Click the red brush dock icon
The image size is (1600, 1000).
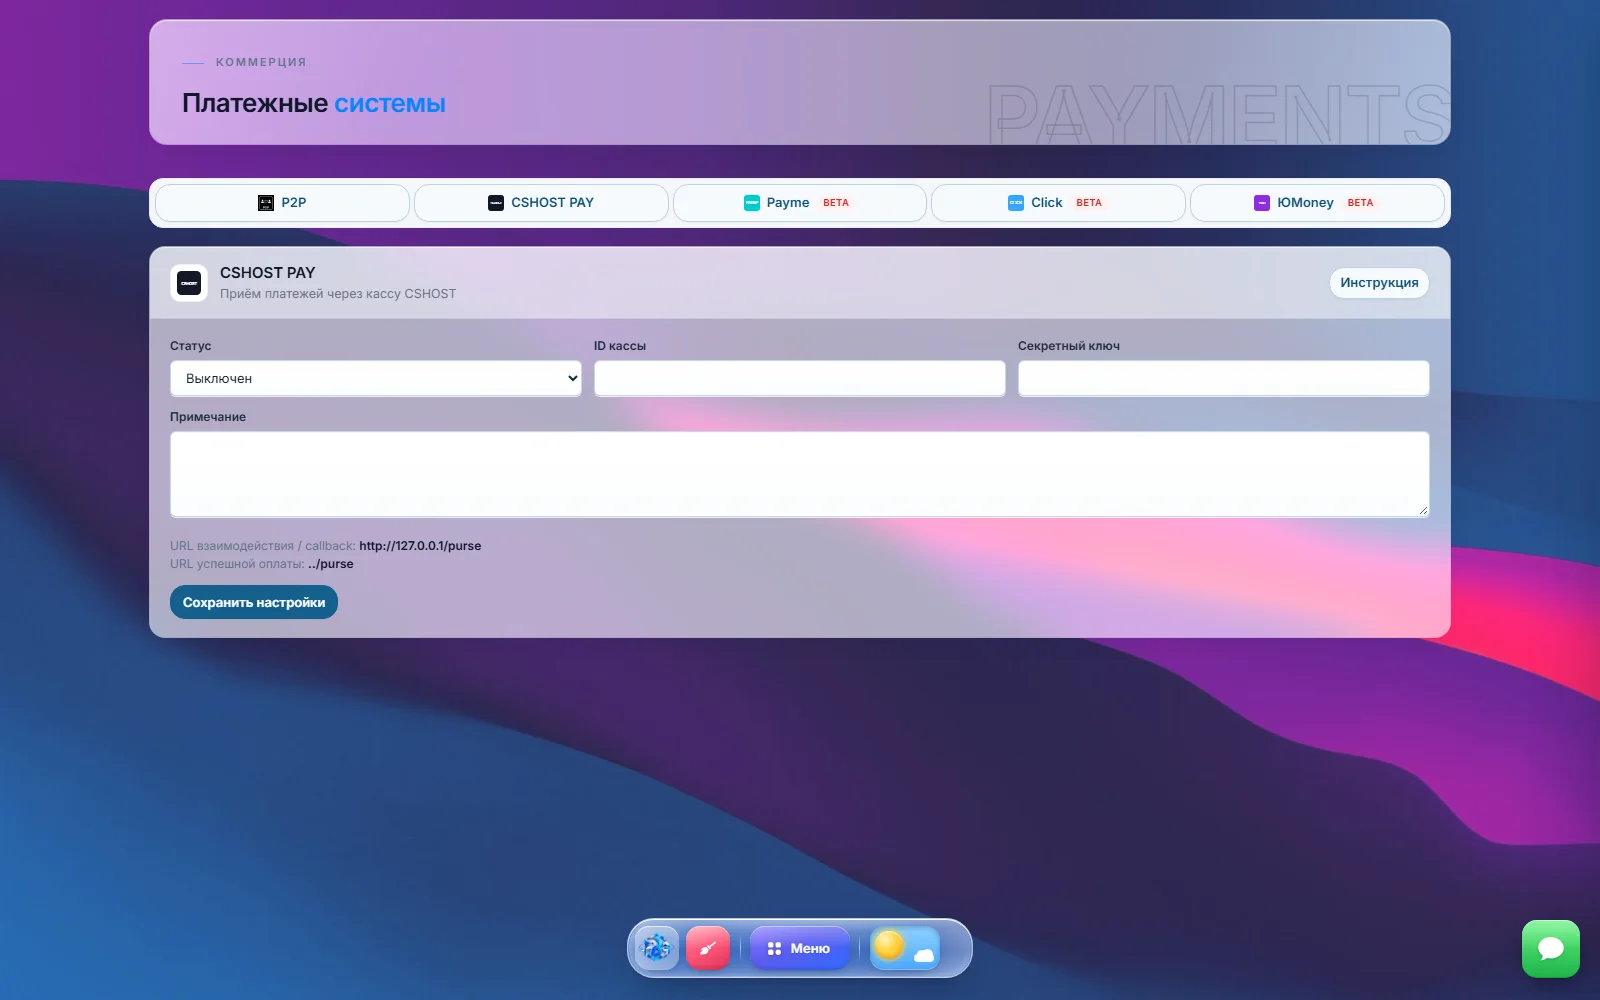pos(708,948)
